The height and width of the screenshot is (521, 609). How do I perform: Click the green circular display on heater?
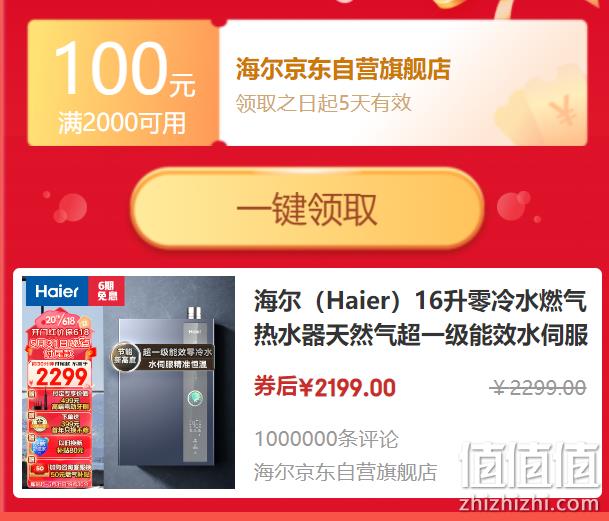(x=195, y=397)
